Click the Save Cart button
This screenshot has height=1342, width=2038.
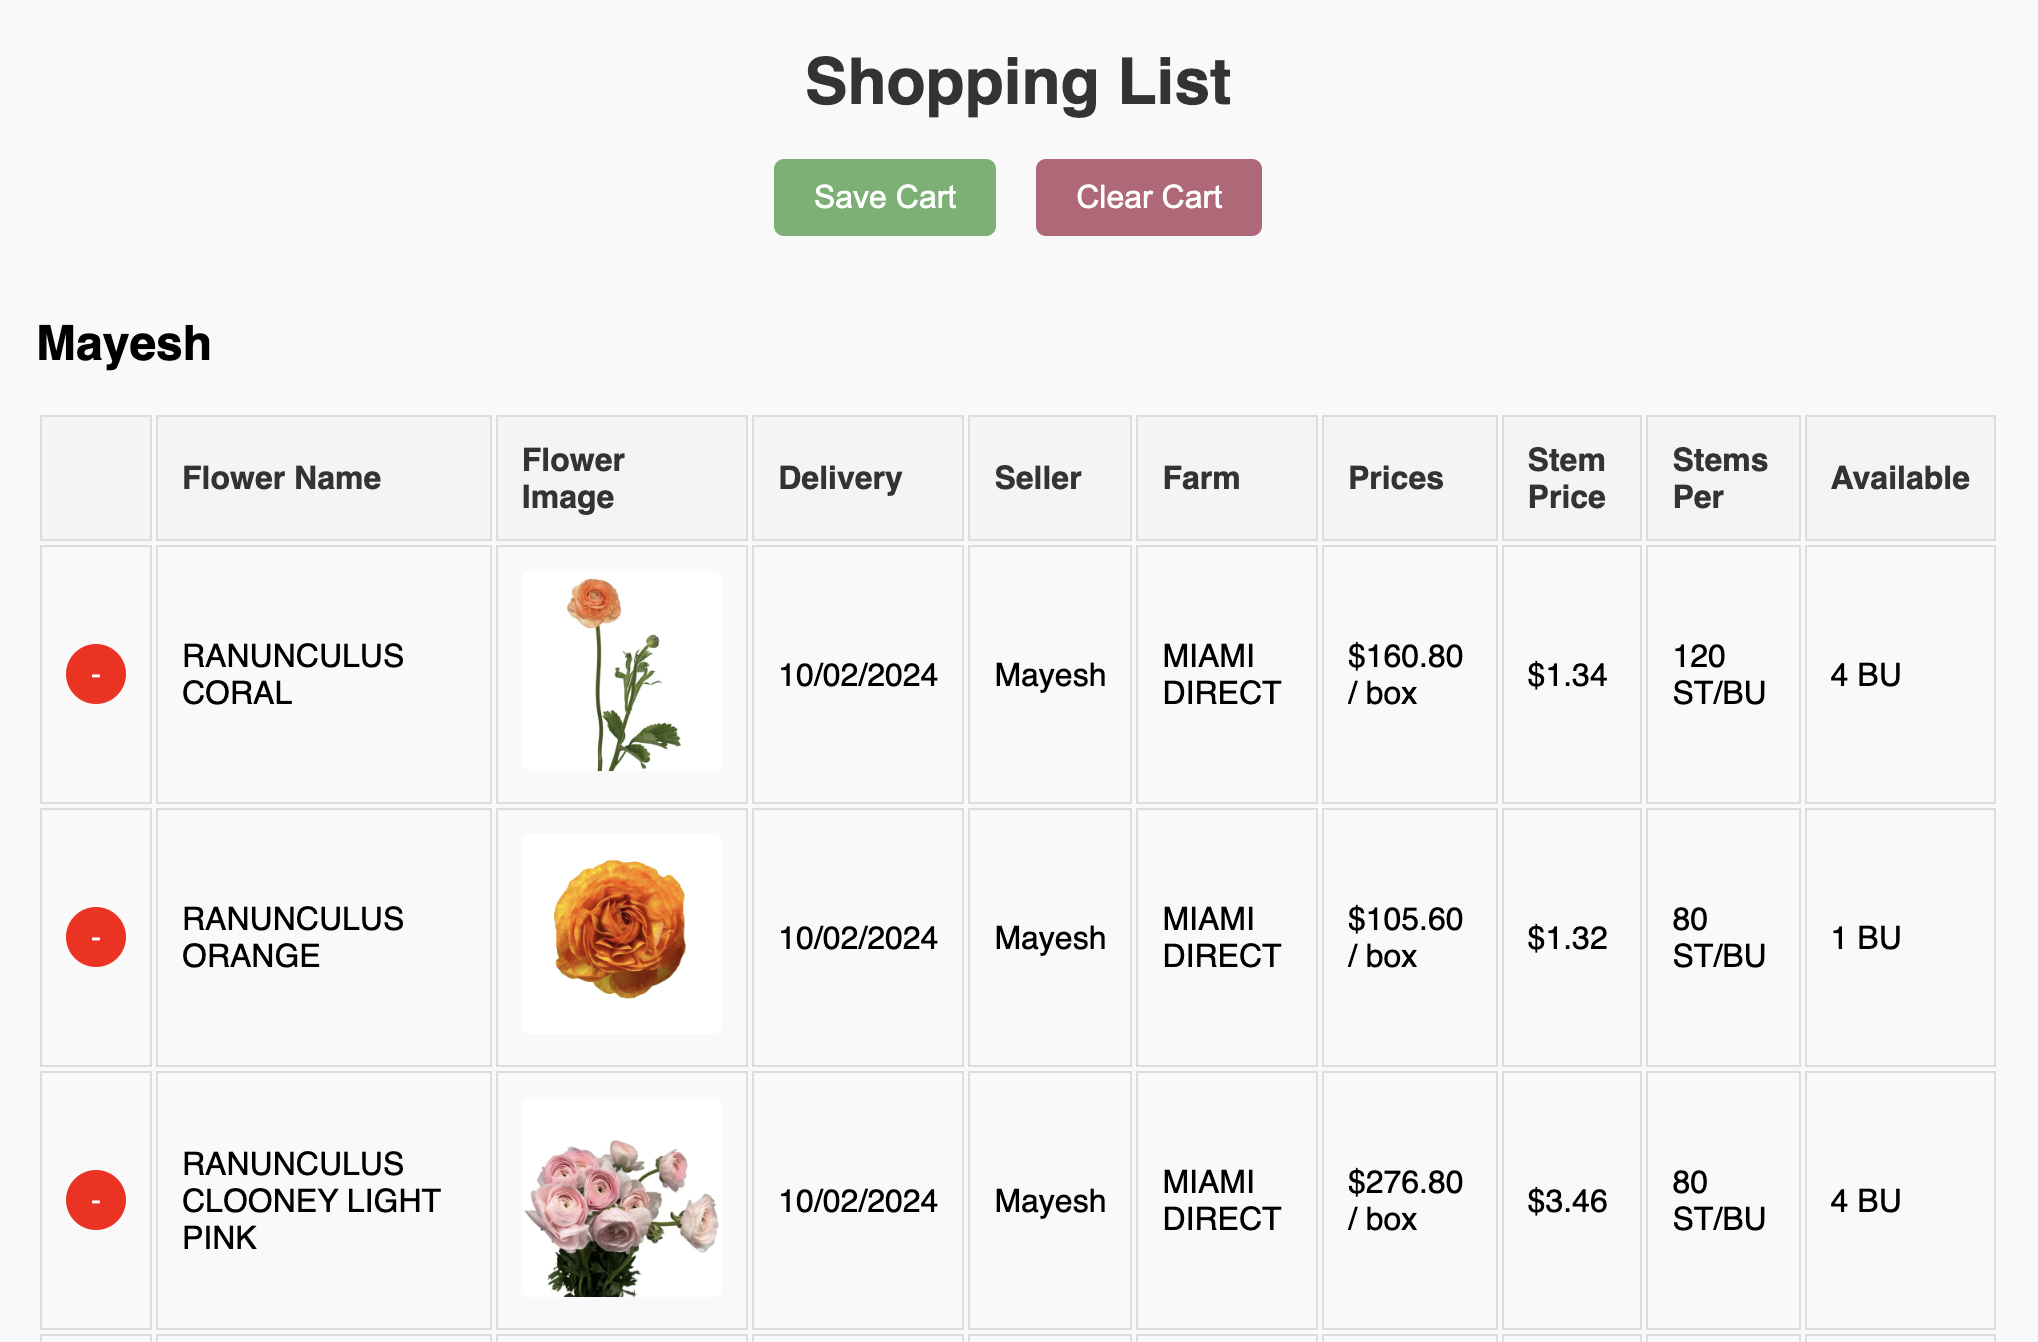pos(884,197)
